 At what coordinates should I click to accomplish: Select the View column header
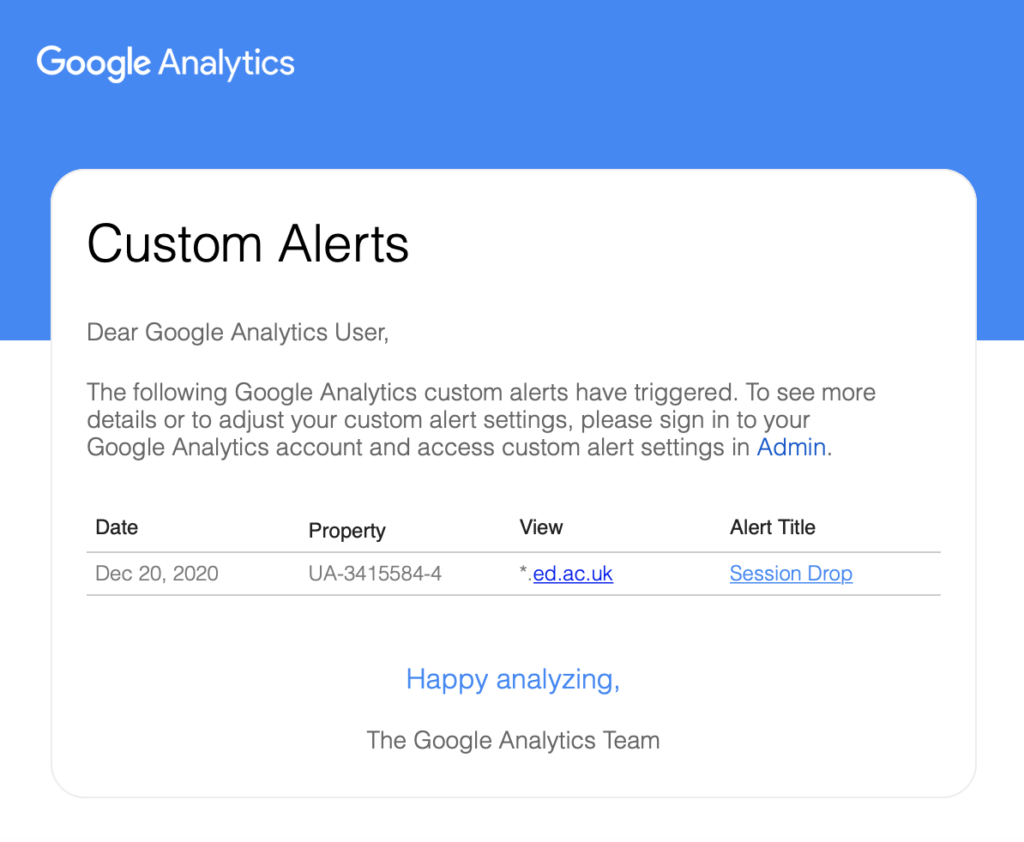(541, 527)
